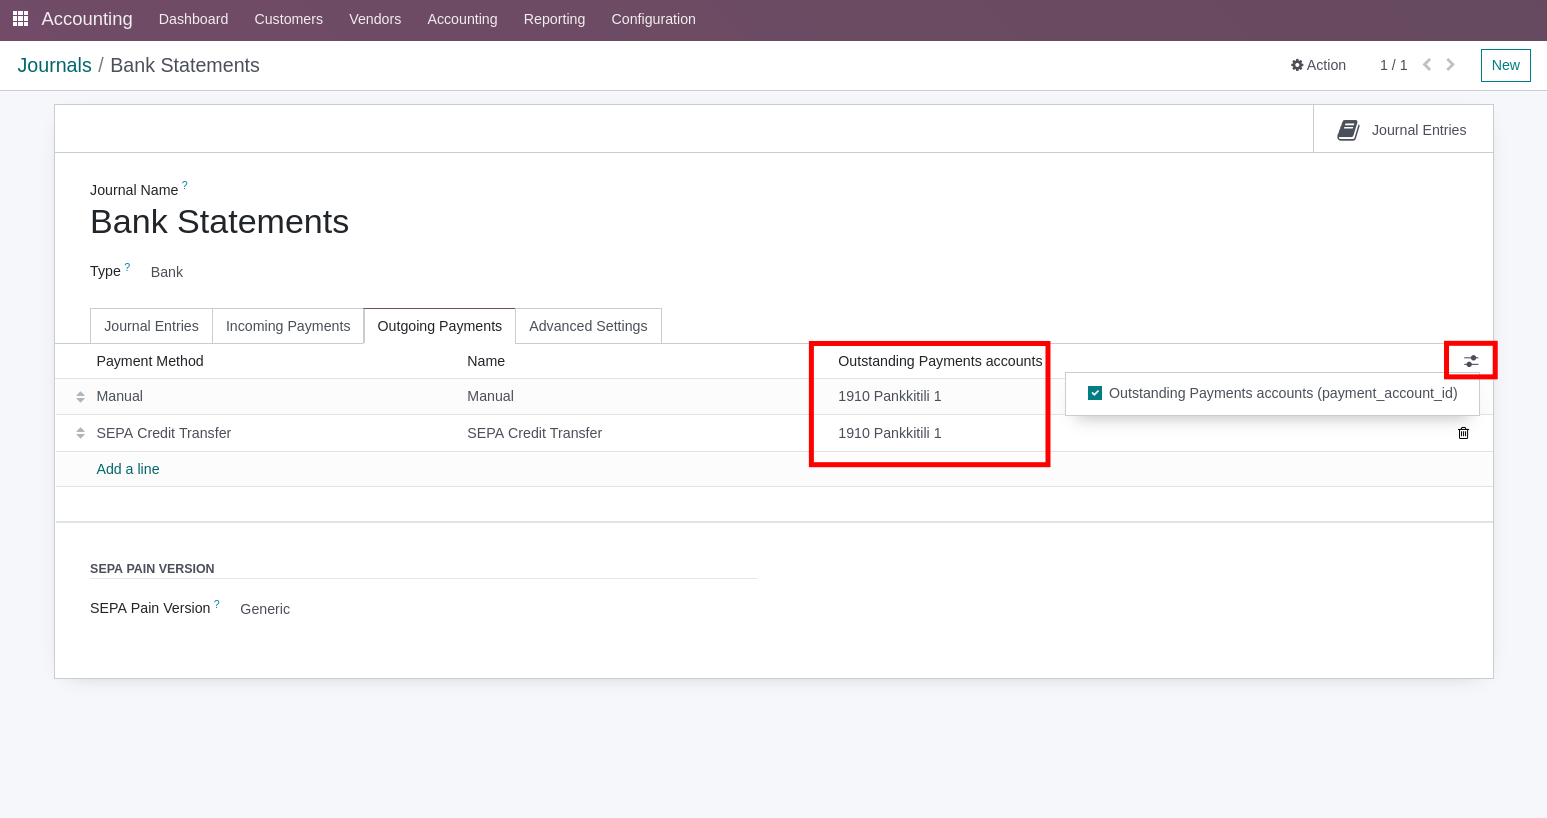Screen dimensions: 1547x818
Task: Click the Add a line link
Action: [128, 469]
